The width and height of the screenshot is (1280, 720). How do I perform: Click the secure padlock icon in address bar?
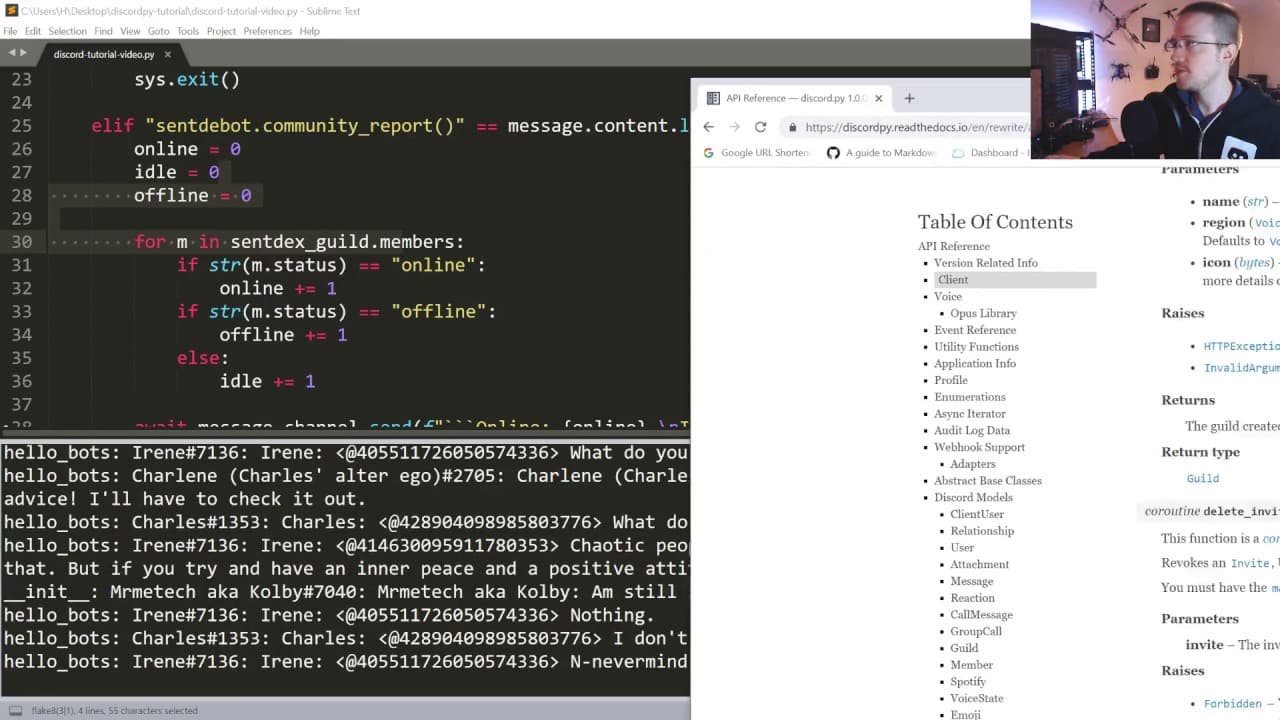click(792, 127)
